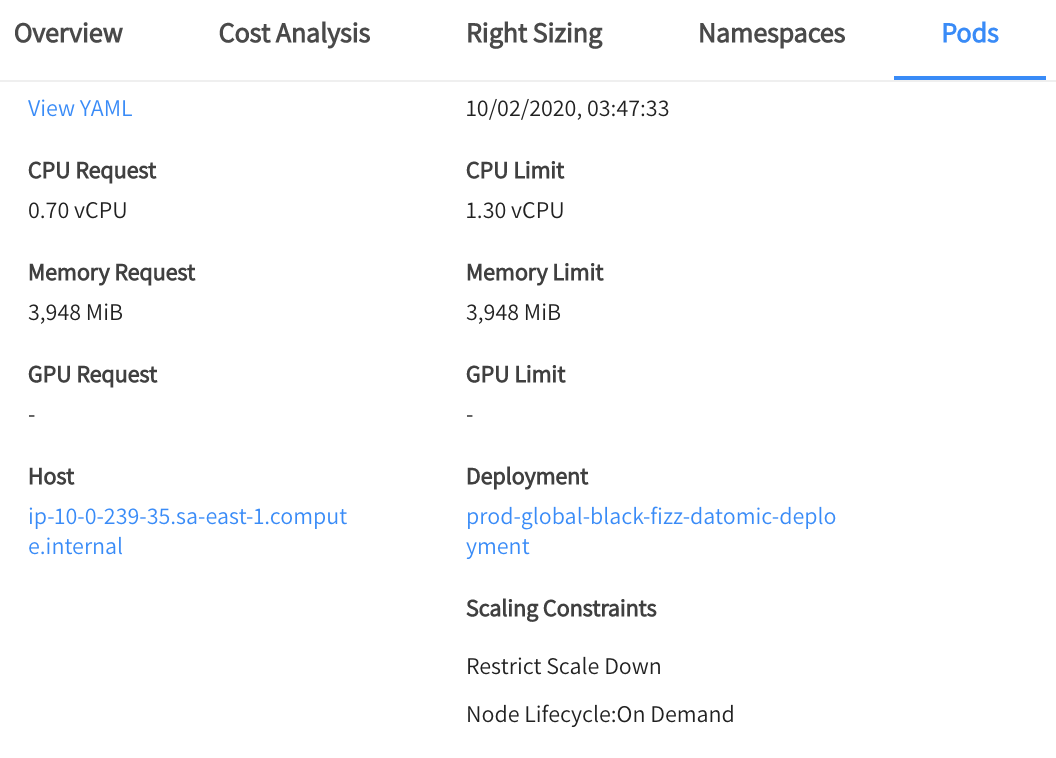
Task: Open the ip-10-0-239-35 host link
Action: pos(187,518)
